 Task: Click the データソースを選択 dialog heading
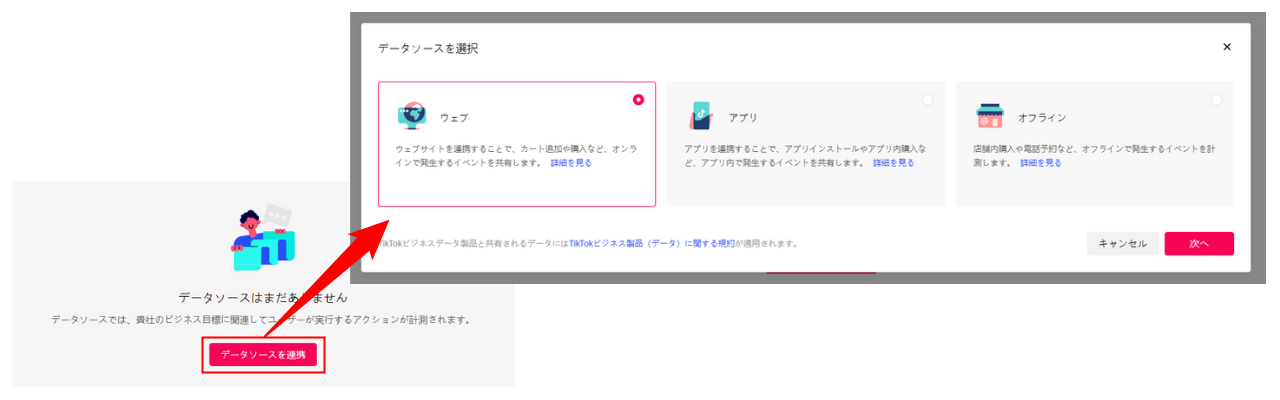[x=428, y=48]
